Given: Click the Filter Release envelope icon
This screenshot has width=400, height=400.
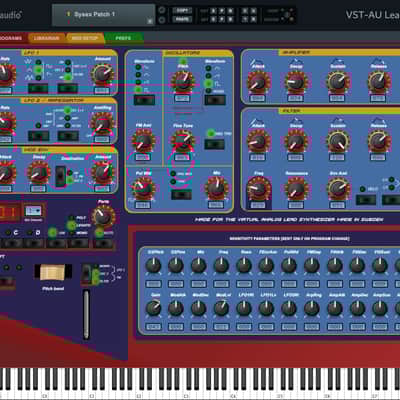Looking at the screenshot, I should coord(378,121).
